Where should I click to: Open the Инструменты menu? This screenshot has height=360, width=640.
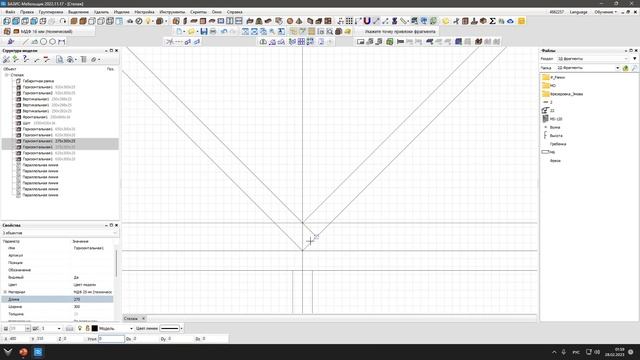(172, 12)
